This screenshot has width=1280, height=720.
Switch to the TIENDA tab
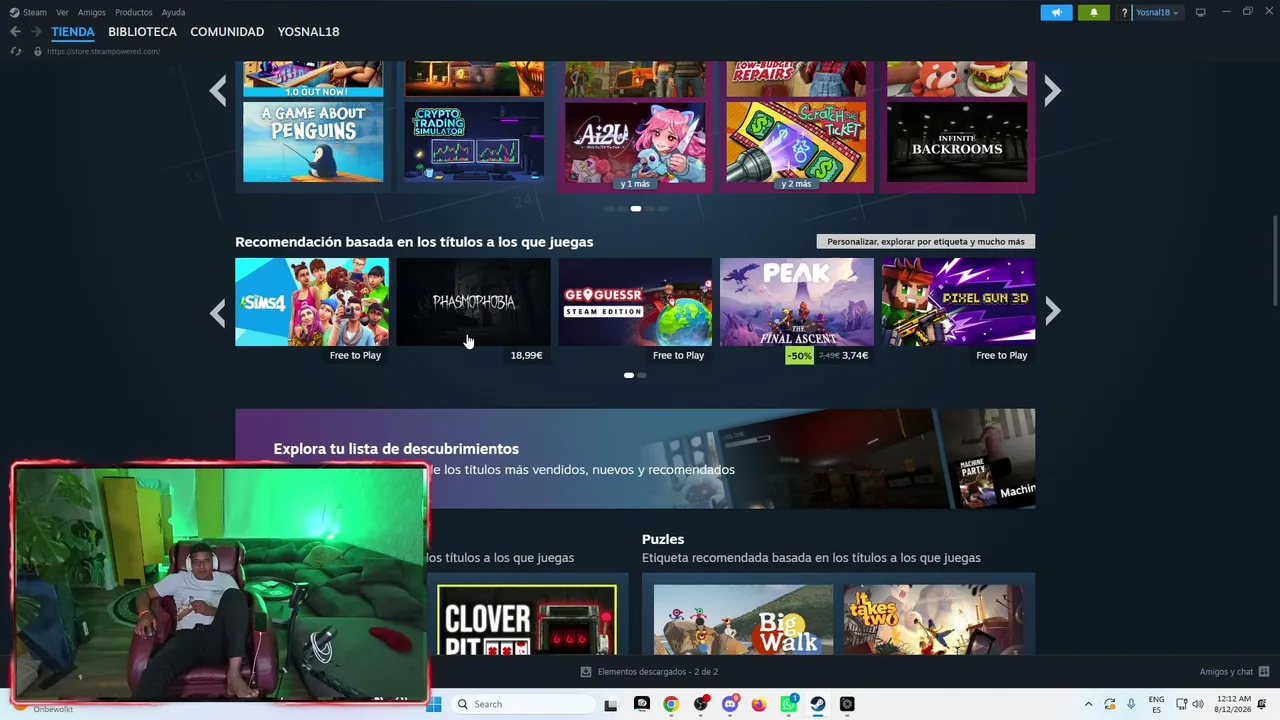click(x=73, y=32)
